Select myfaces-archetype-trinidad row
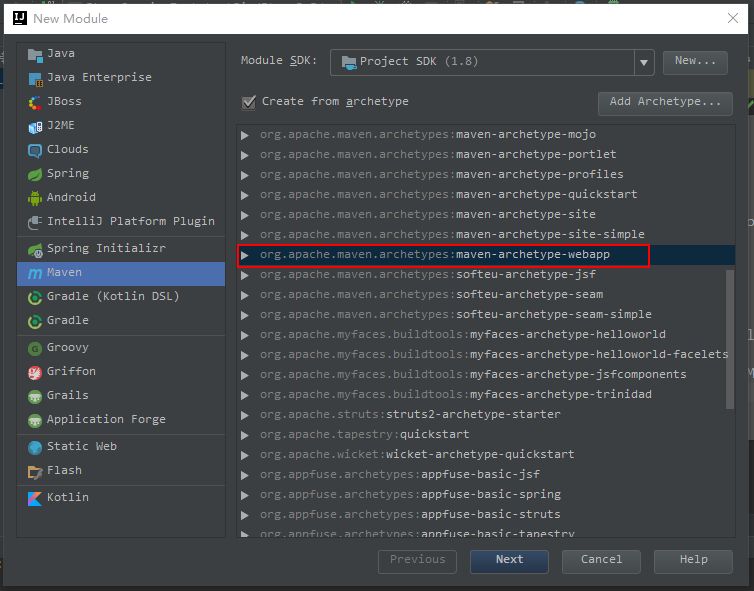 coord(486,395)
